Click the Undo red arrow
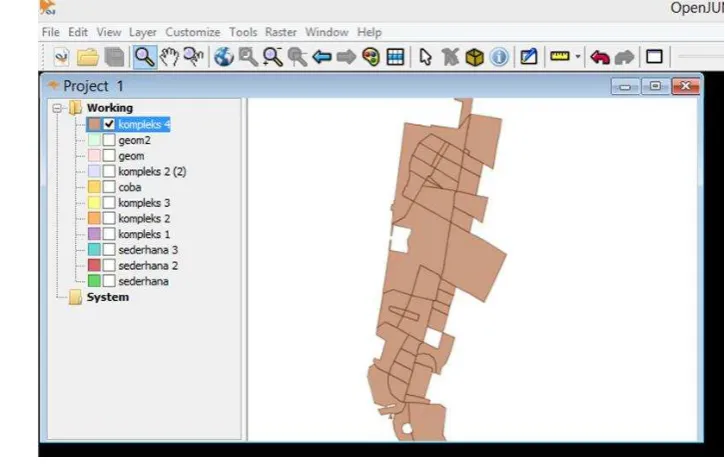Image resolution: width=725 pixels, height=464 pixels. pos(600,57)
